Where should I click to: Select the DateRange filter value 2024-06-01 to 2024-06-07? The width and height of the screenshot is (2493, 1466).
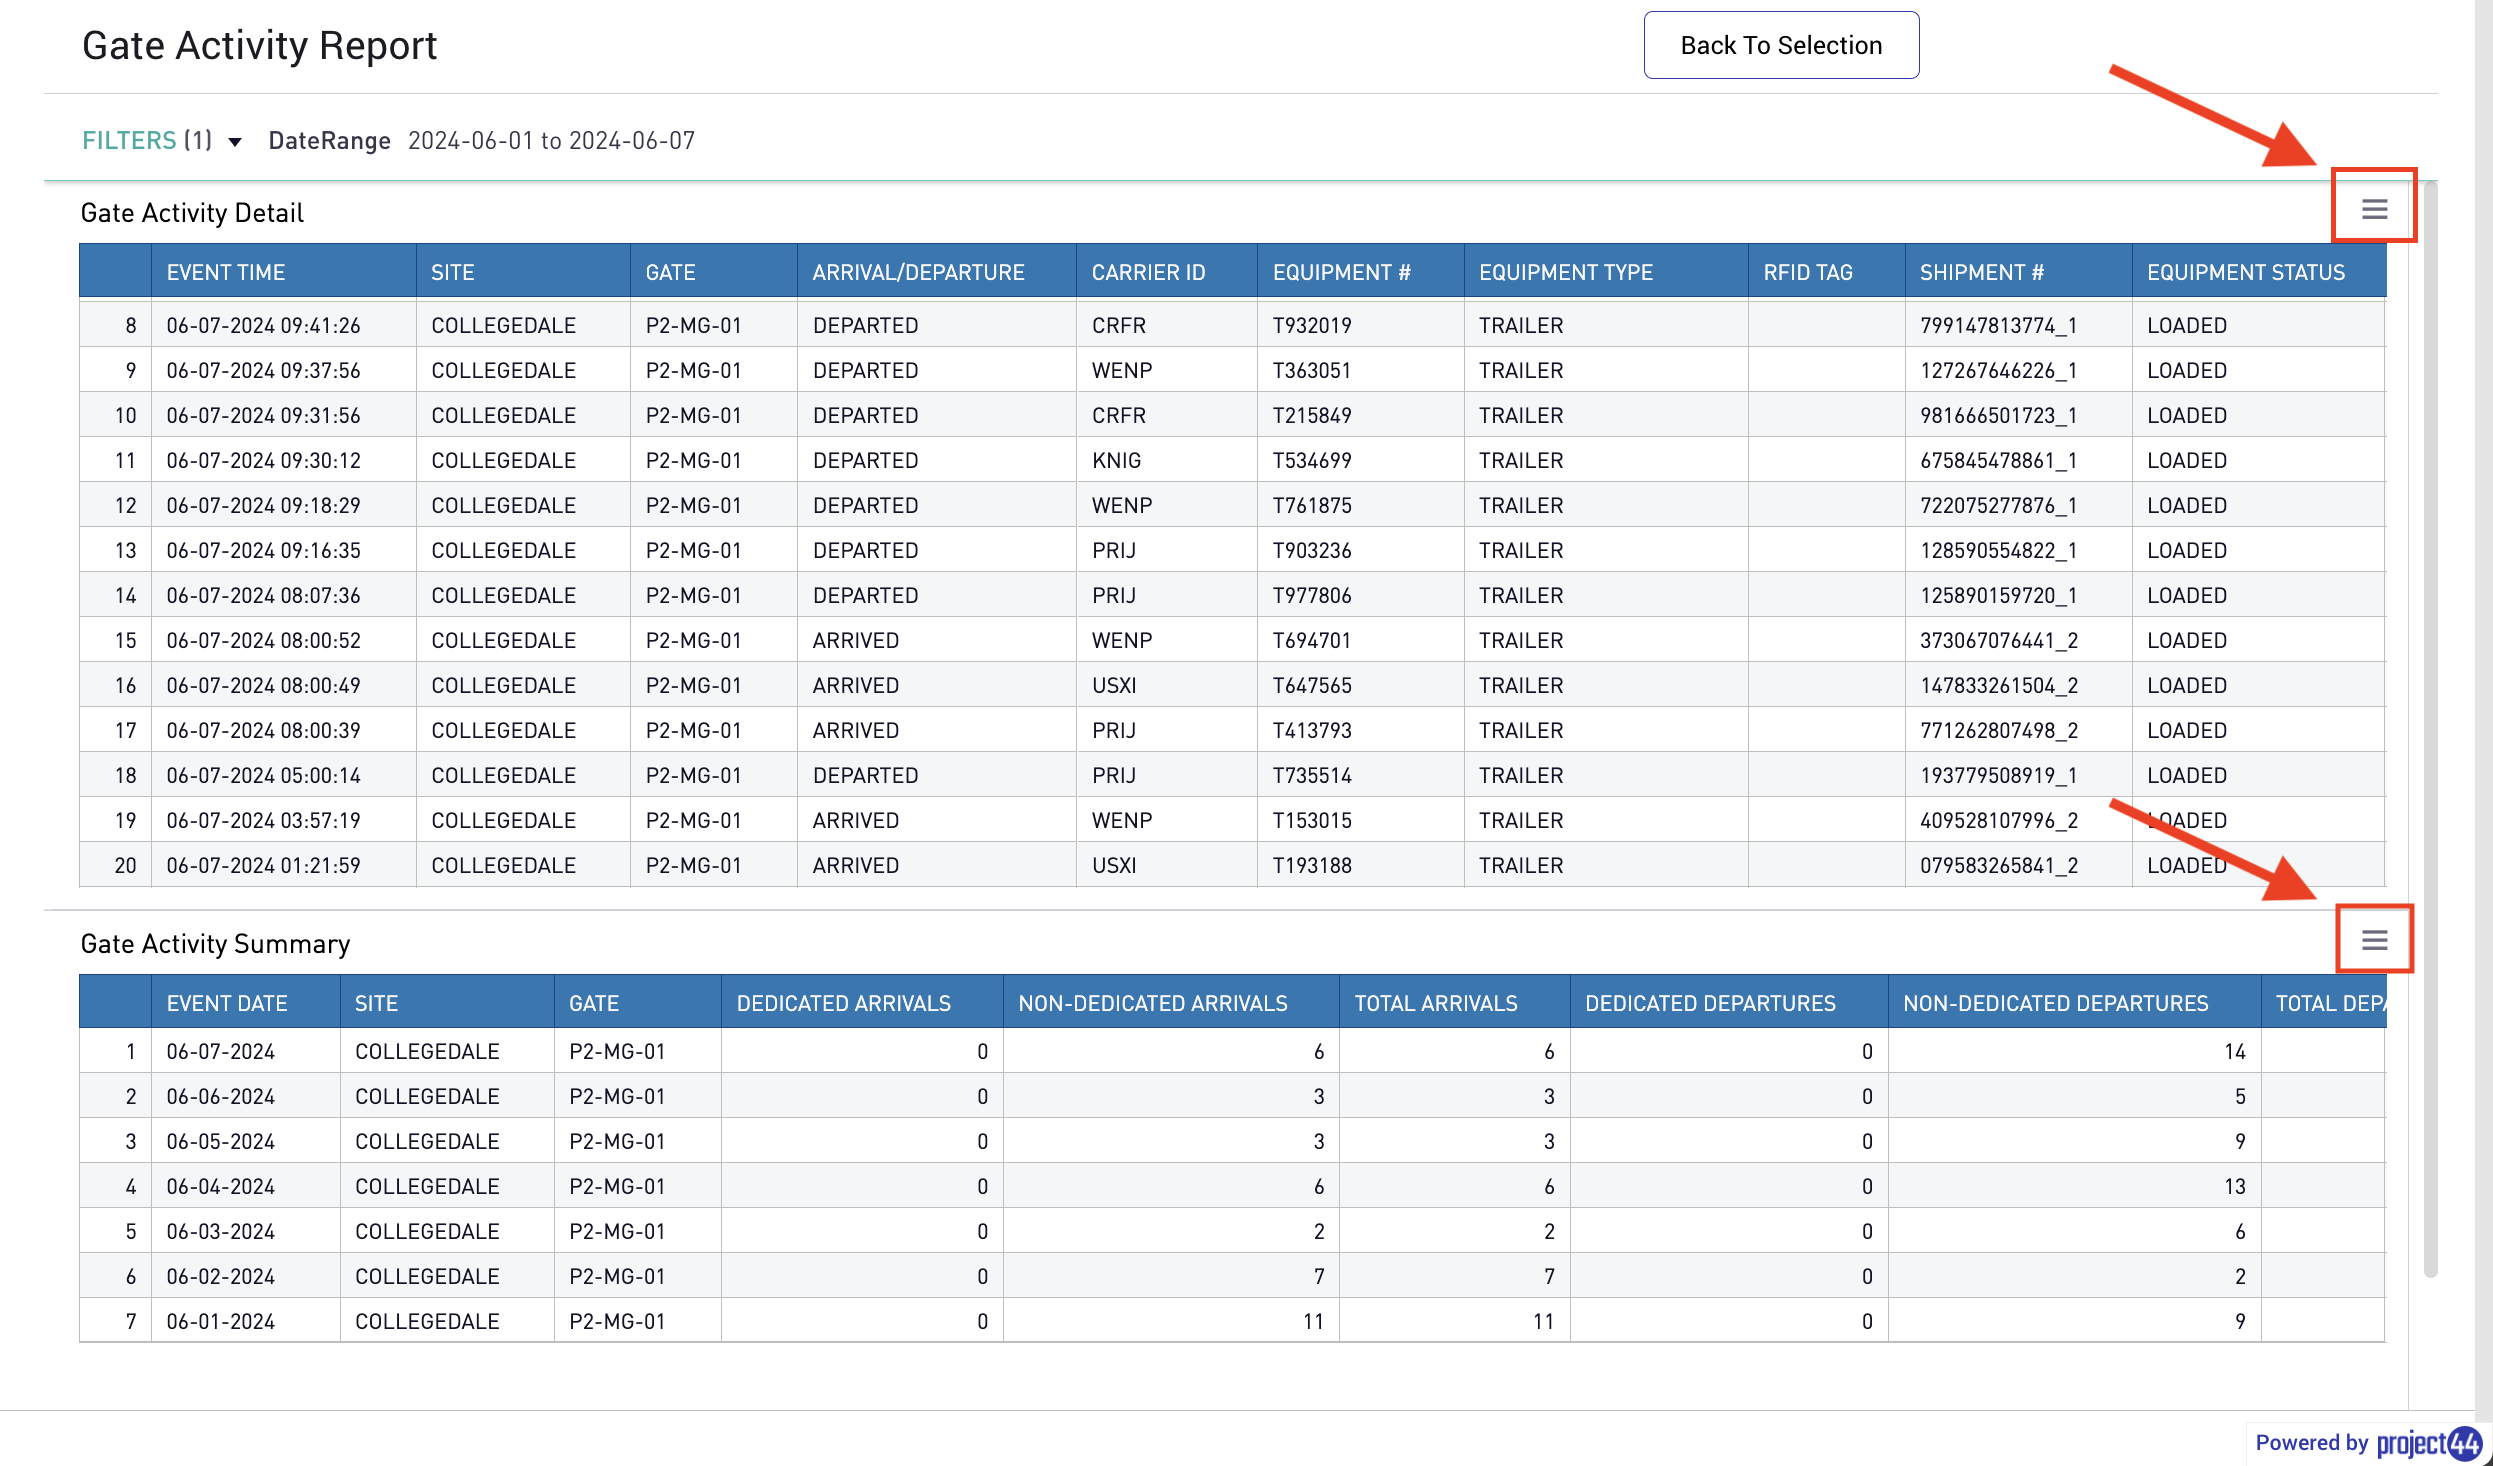point(551,141)
